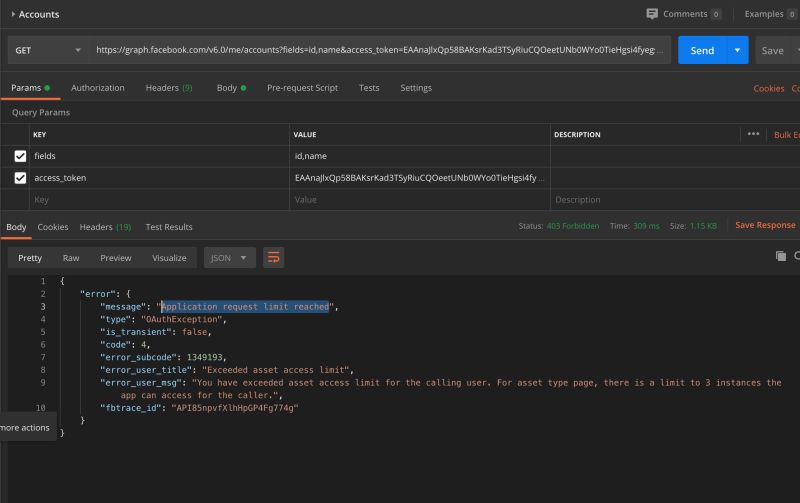Screen dimensions: 800x503
Task: Open the GET method dropdown
Action: [48, 50]
